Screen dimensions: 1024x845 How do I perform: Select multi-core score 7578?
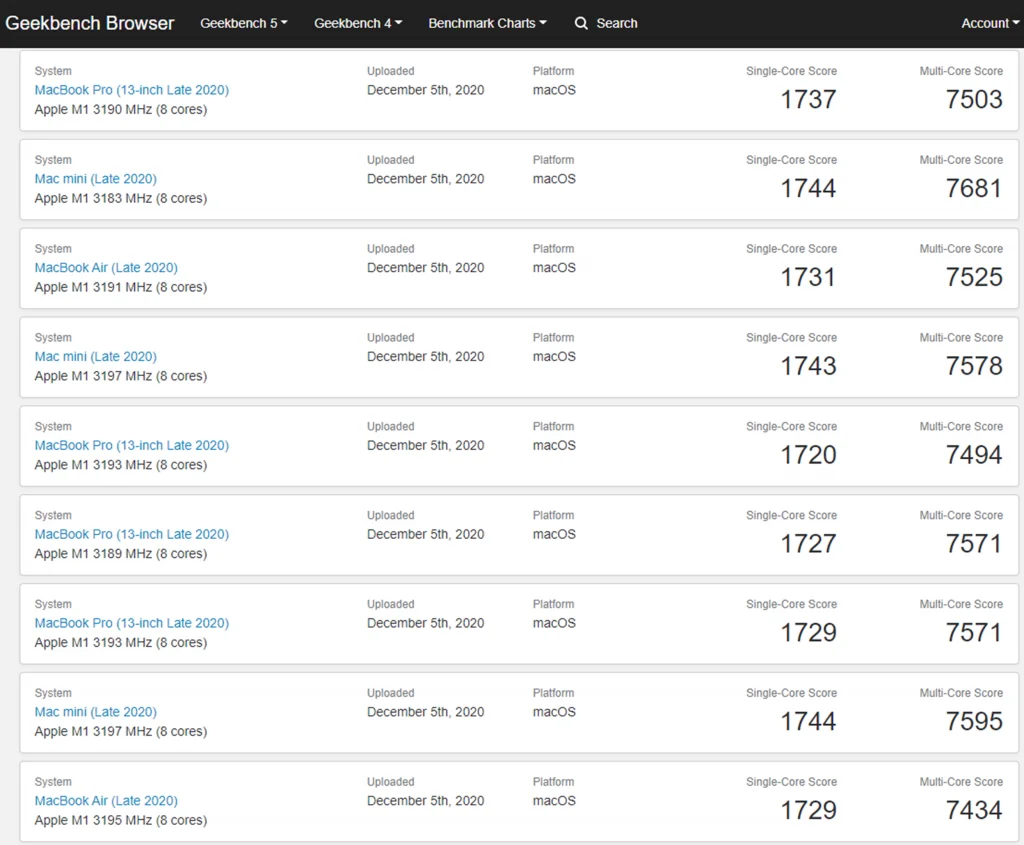[x=974, y=366]
